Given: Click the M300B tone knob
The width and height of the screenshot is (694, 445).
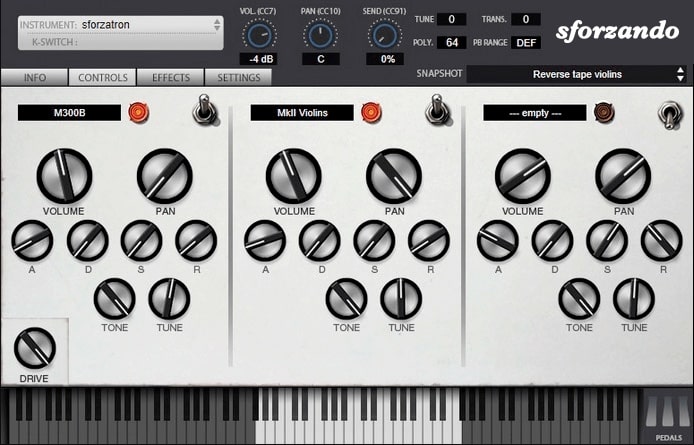Looking at the screenshot, I should point(115,299).
